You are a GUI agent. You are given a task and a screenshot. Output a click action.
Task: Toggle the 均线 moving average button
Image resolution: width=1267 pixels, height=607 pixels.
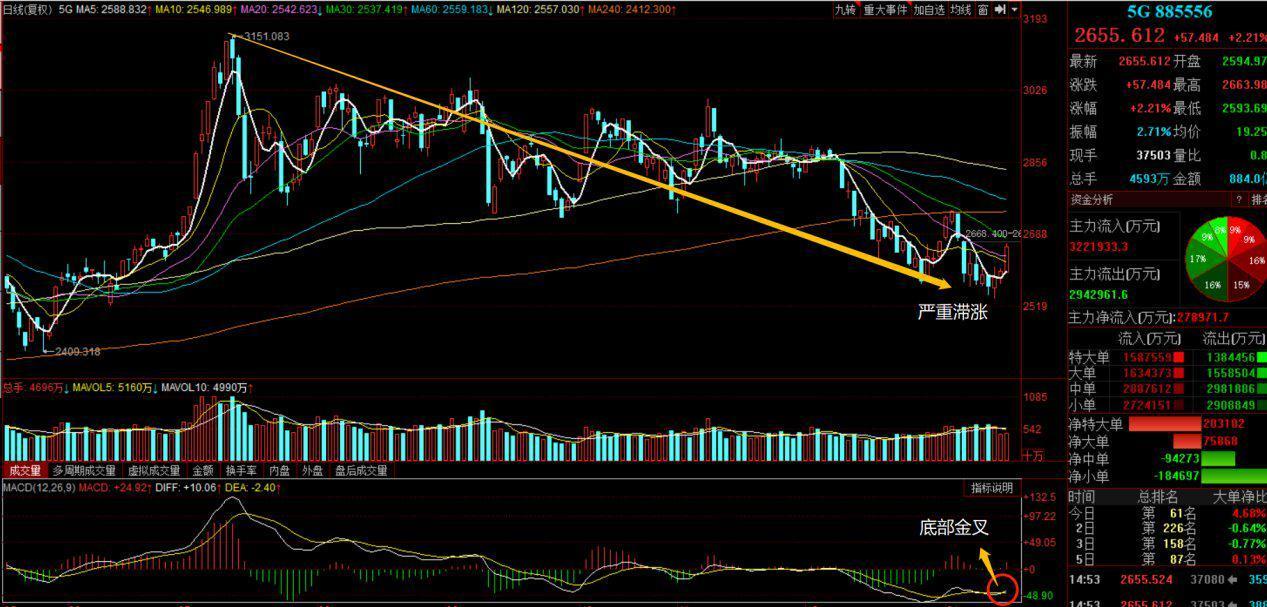coord(960,10)
